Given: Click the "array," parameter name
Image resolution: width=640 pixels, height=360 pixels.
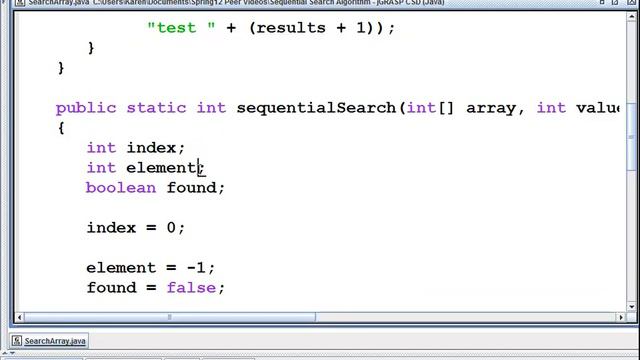Looking at the screenshot, I should [496, 109].
